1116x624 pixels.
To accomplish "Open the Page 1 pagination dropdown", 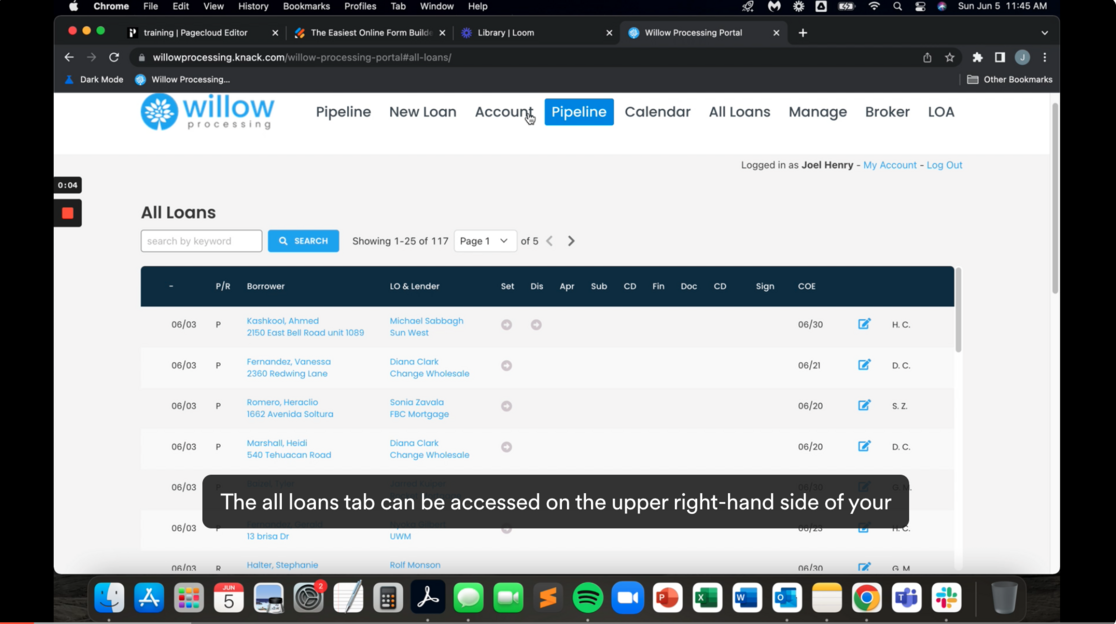I will coord(484,240).
